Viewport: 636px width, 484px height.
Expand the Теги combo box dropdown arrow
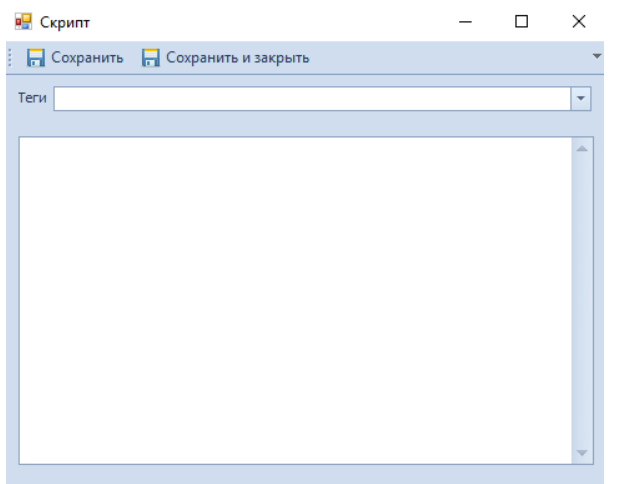click(x=582, y=98)
